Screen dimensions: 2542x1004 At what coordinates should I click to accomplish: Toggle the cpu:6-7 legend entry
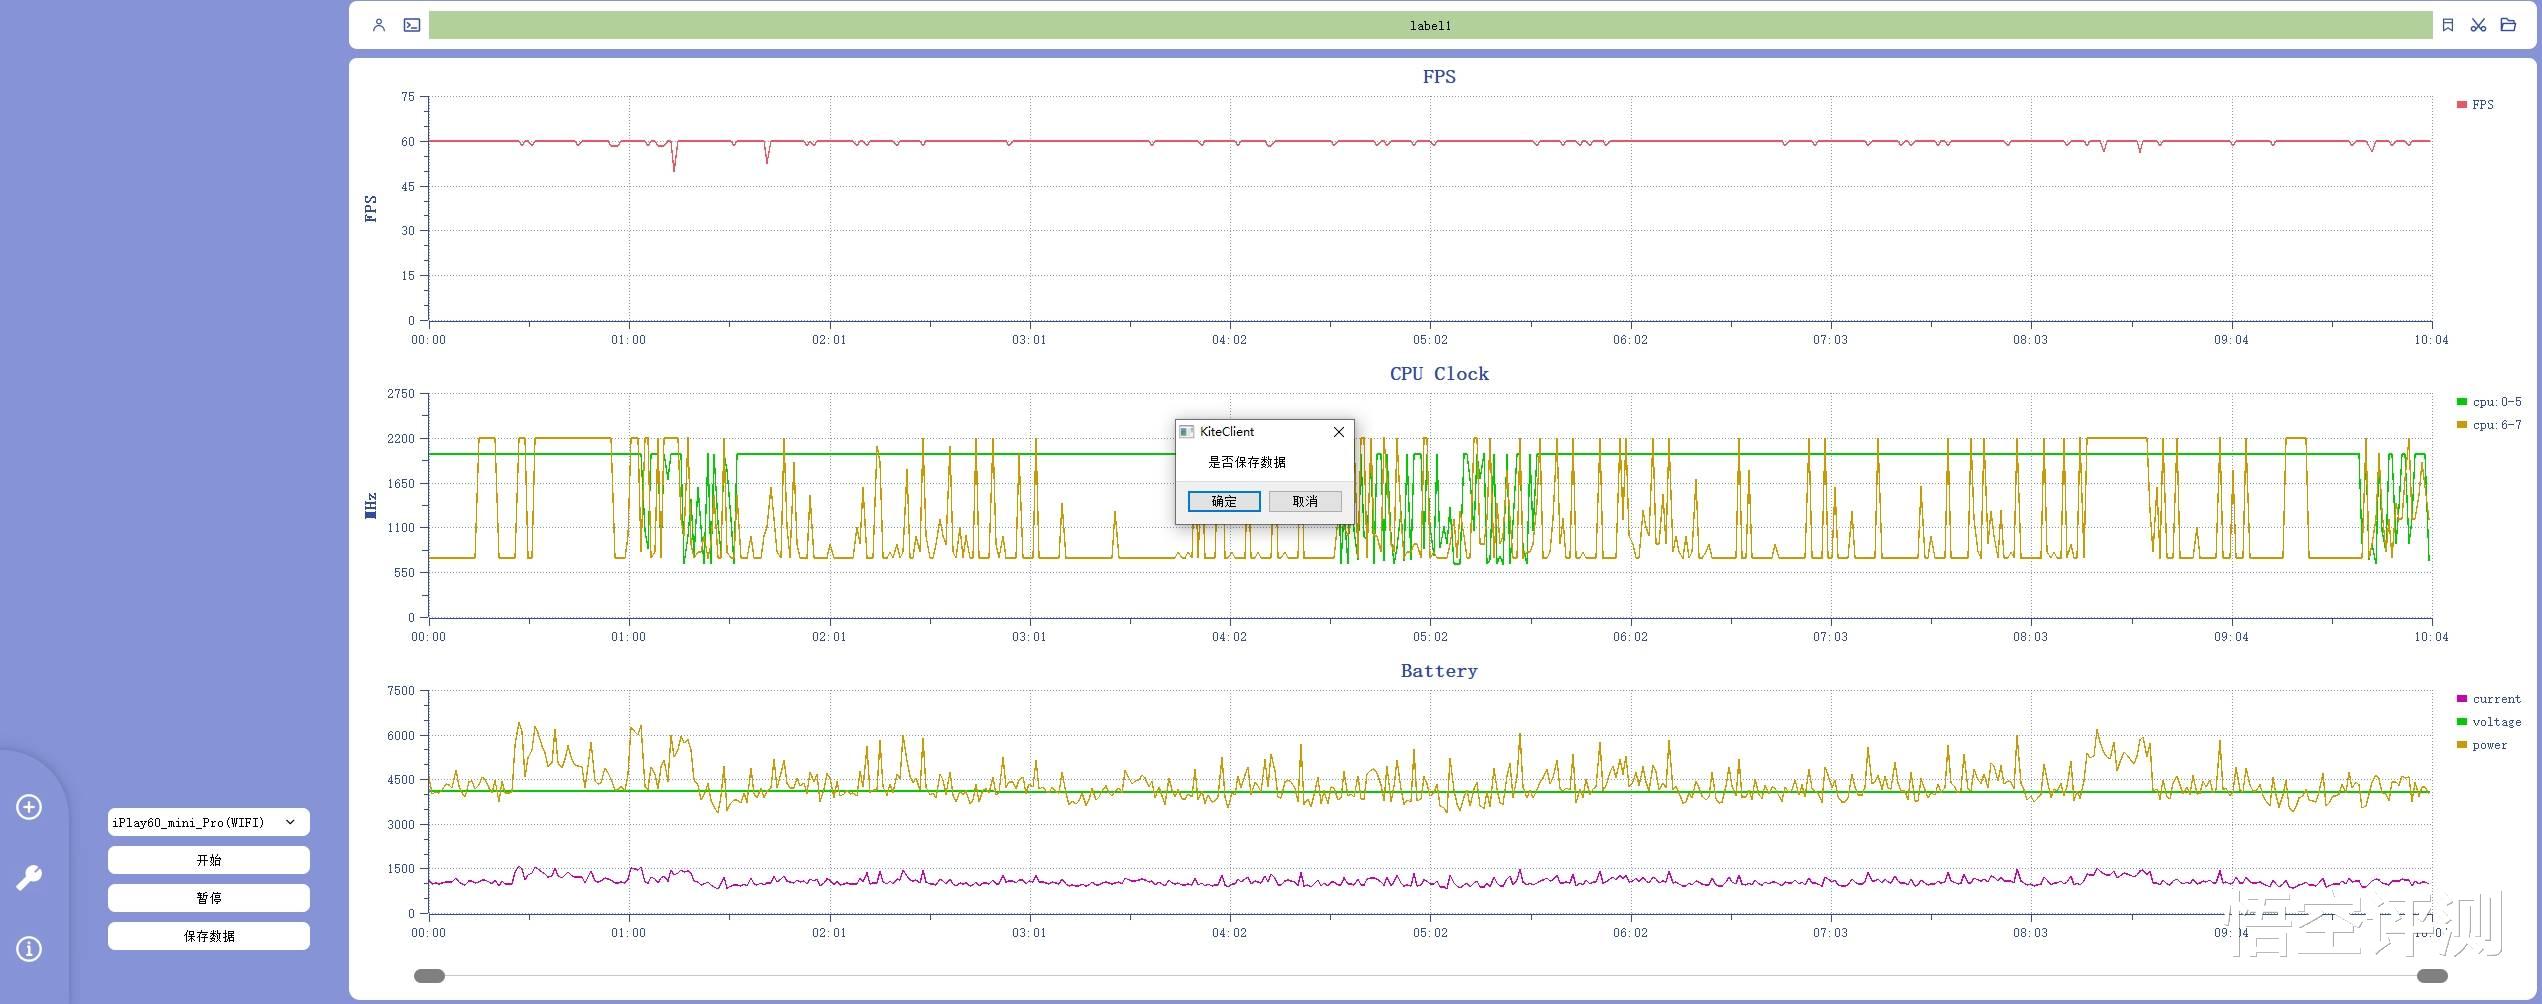pos(2489,425)
